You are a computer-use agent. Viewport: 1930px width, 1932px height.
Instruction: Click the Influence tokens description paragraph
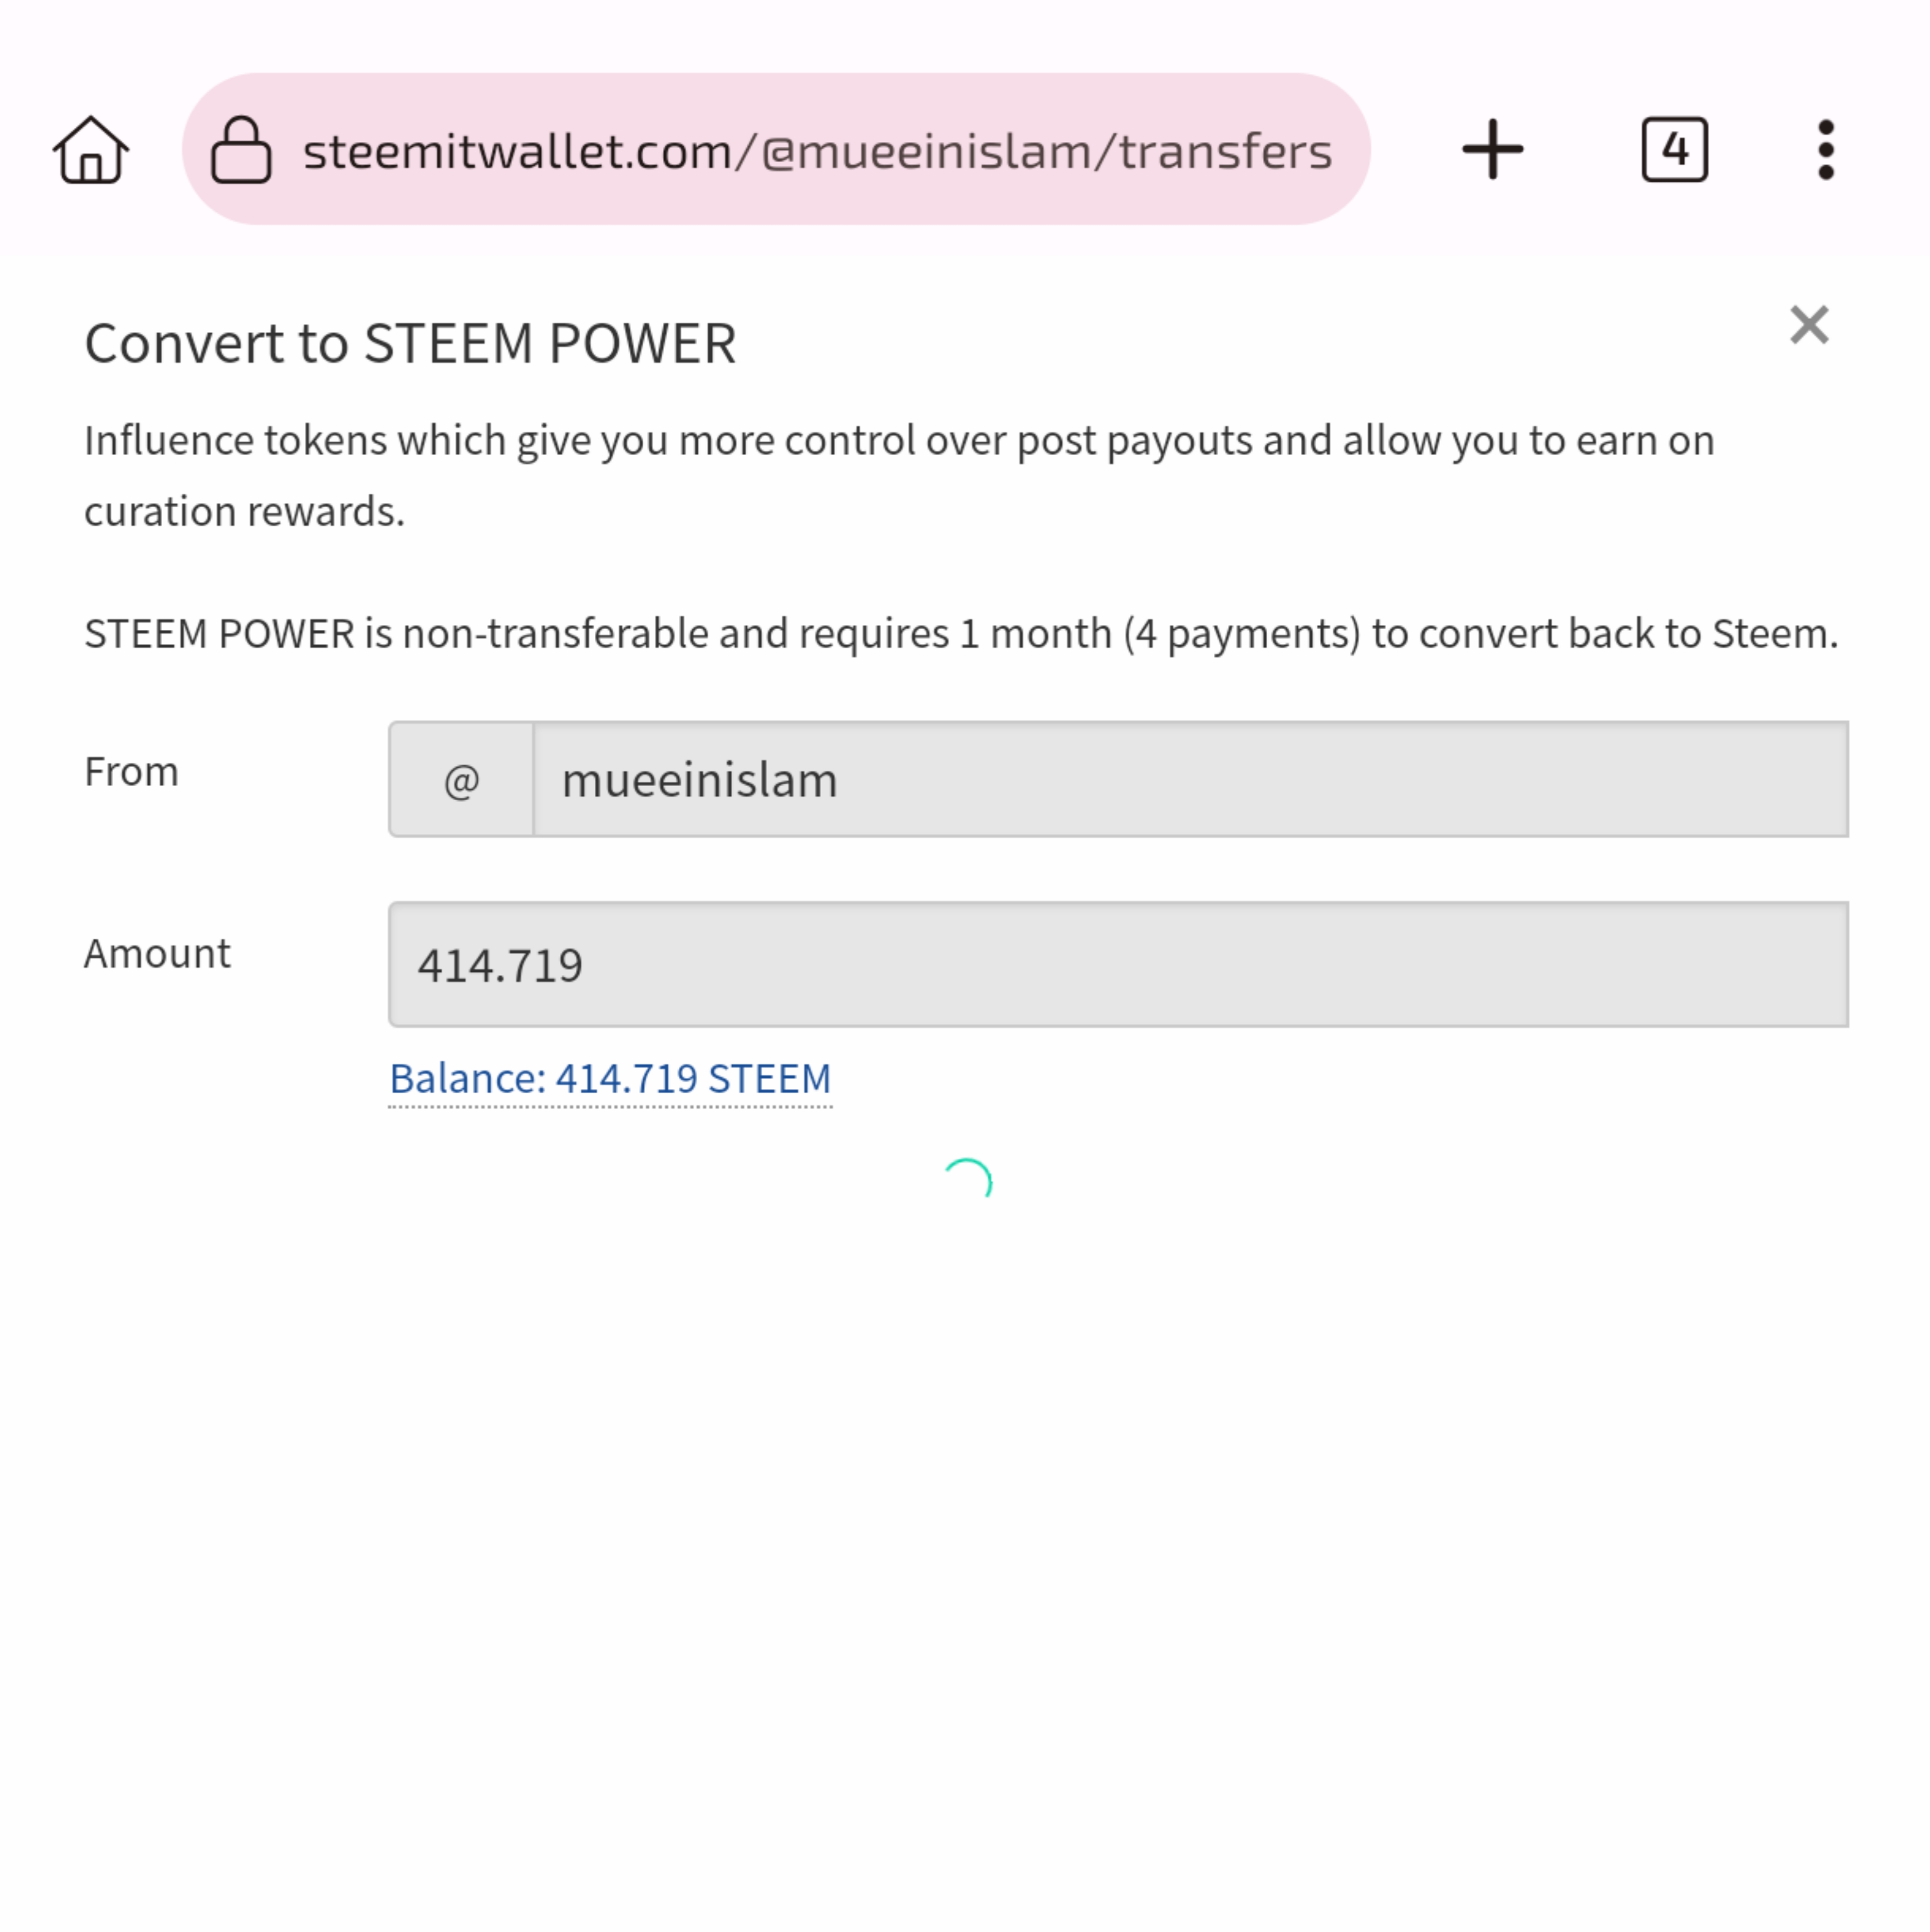tap(899, 476)
